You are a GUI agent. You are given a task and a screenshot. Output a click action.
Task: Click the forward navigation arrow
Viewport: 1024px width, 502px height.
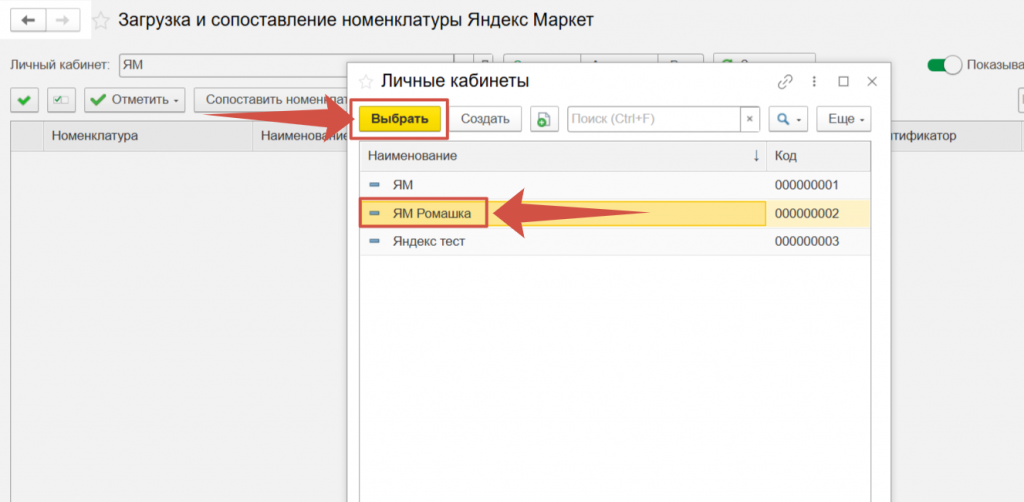click(x=62, y=20)
